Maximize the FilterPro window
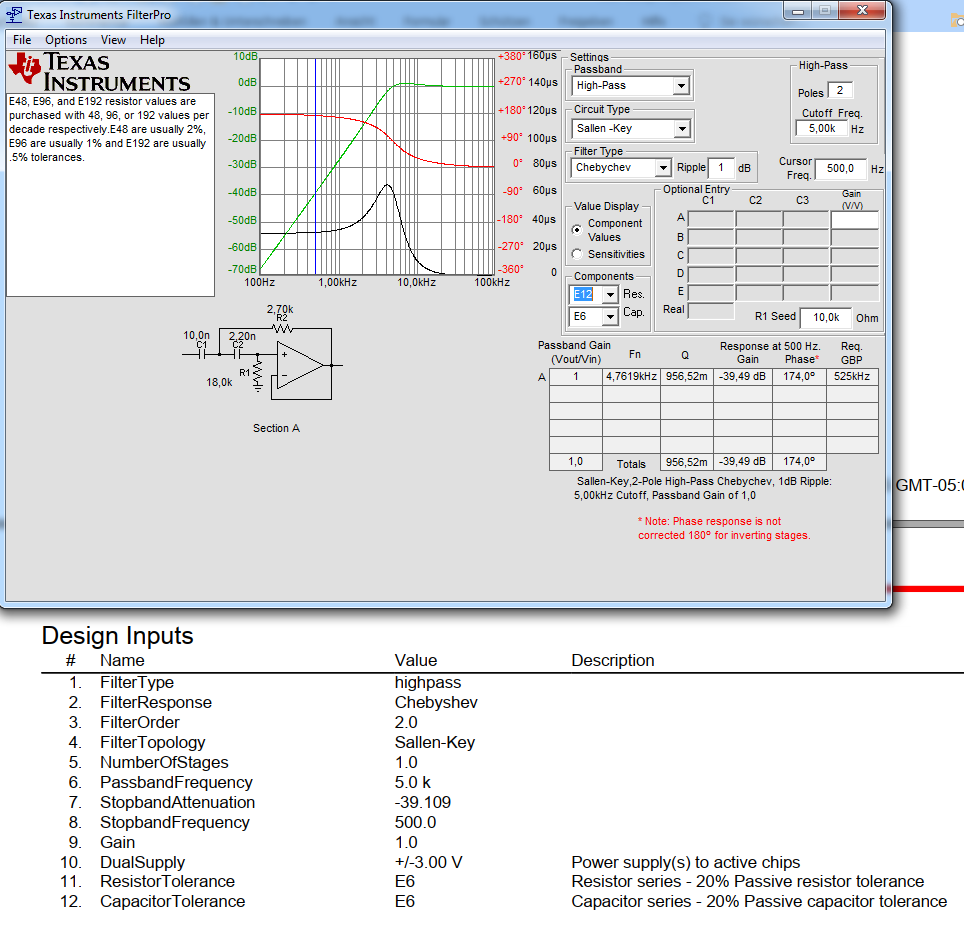Viewport: 964px width, 929px height. (x=825, y=10)
